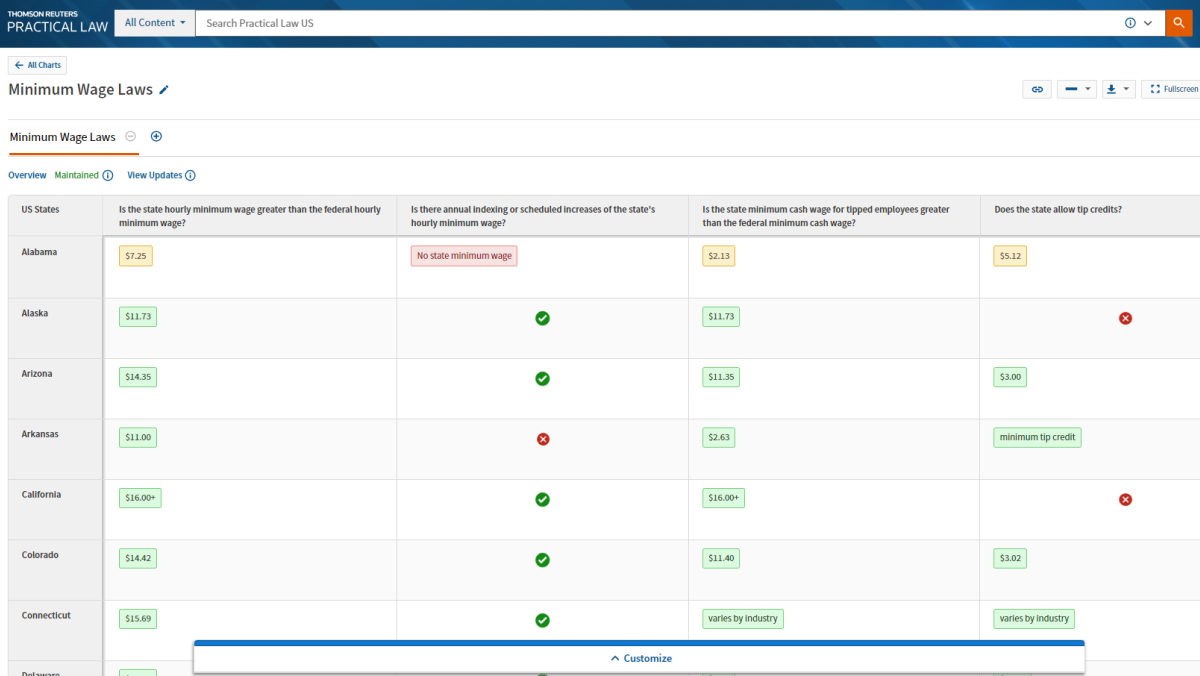Open the download options dropdown
This screenshot has height=676, width=1200.
click(1118, 89)
